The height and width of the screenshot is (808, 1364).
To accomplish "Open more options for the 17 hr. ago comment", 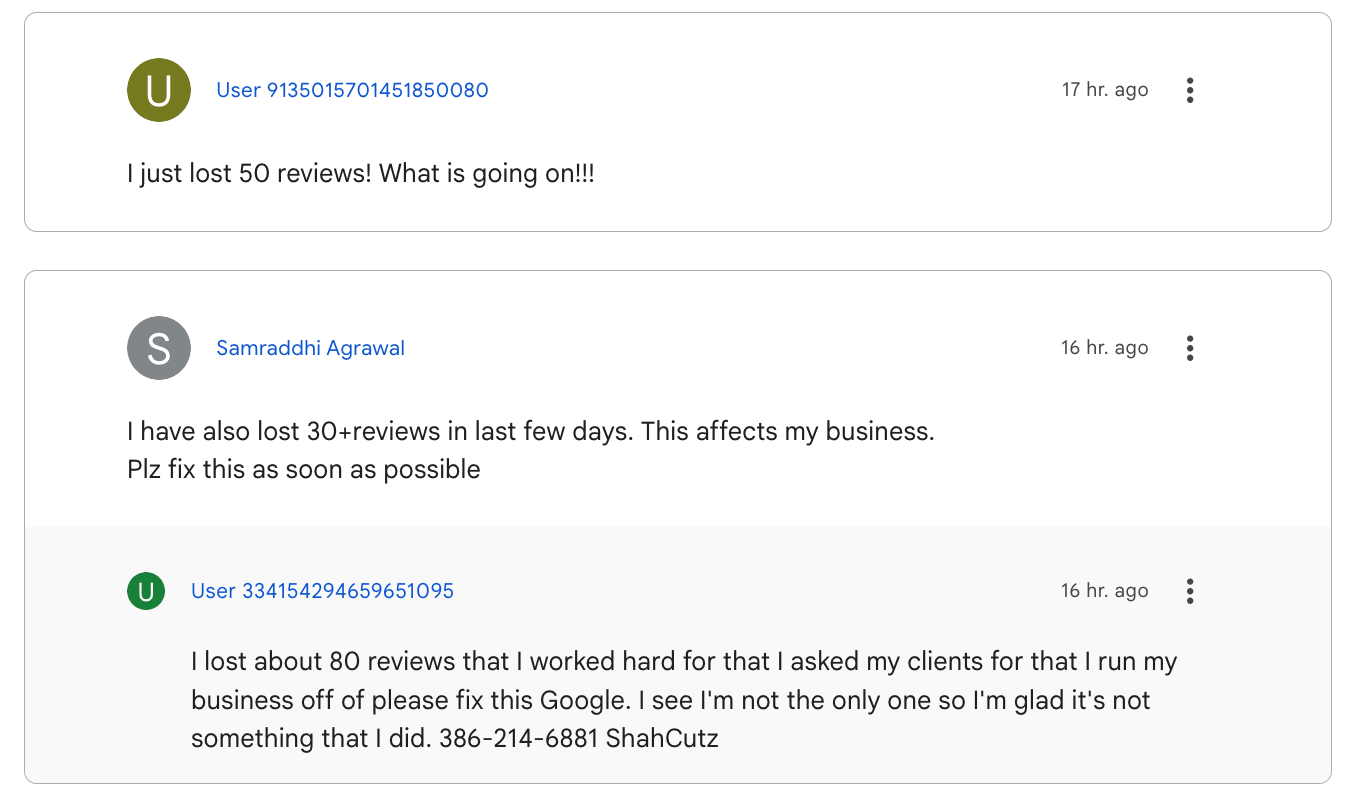I will (x=1190, y=90).
